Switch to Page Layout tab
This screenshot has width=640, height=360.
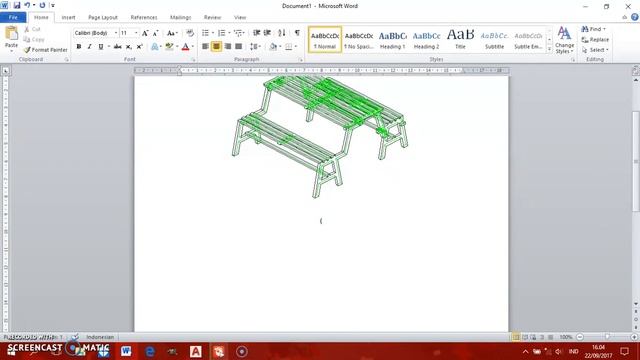[x=103, y=18]
